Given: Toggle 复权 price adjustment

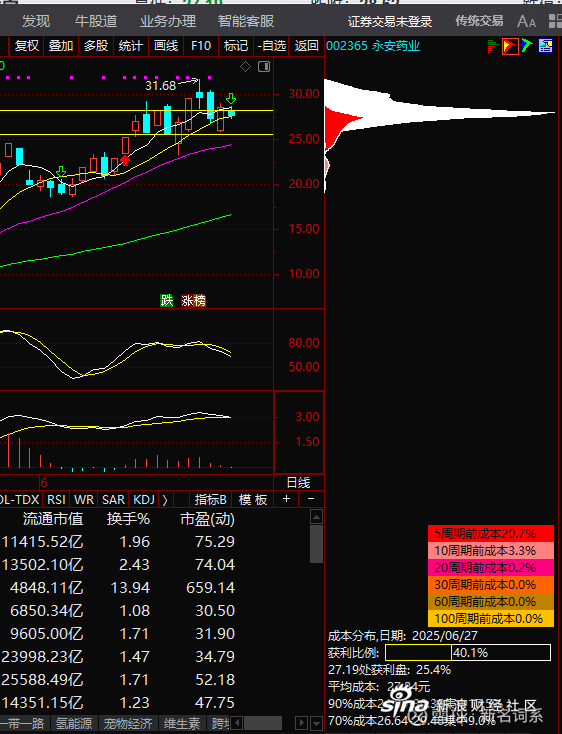Looking at the screenshot, I should tap(27, 46).
